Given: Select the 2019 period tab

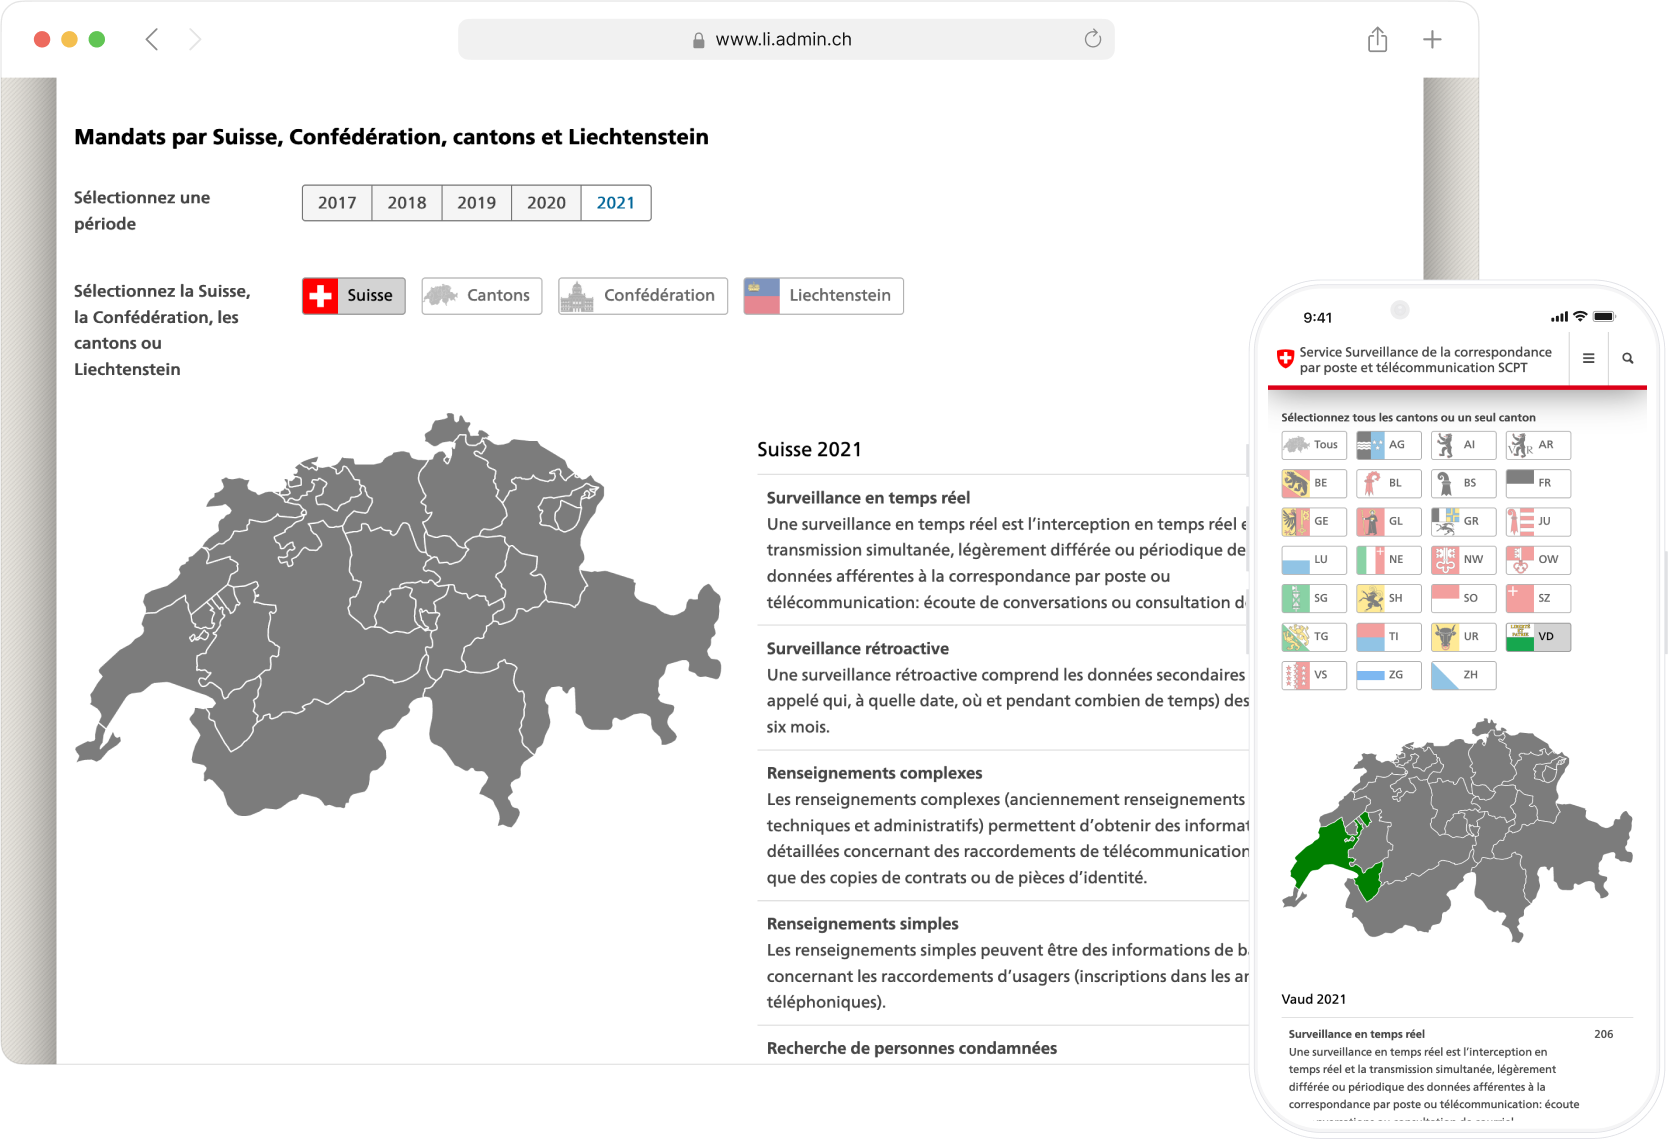Looking at the screenshot, I should tap(477, 203).
